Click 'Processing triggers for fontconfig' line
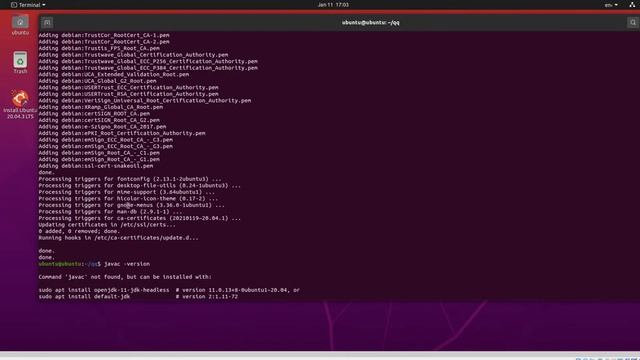Viewport: 640px width, 360px height. 130,179
